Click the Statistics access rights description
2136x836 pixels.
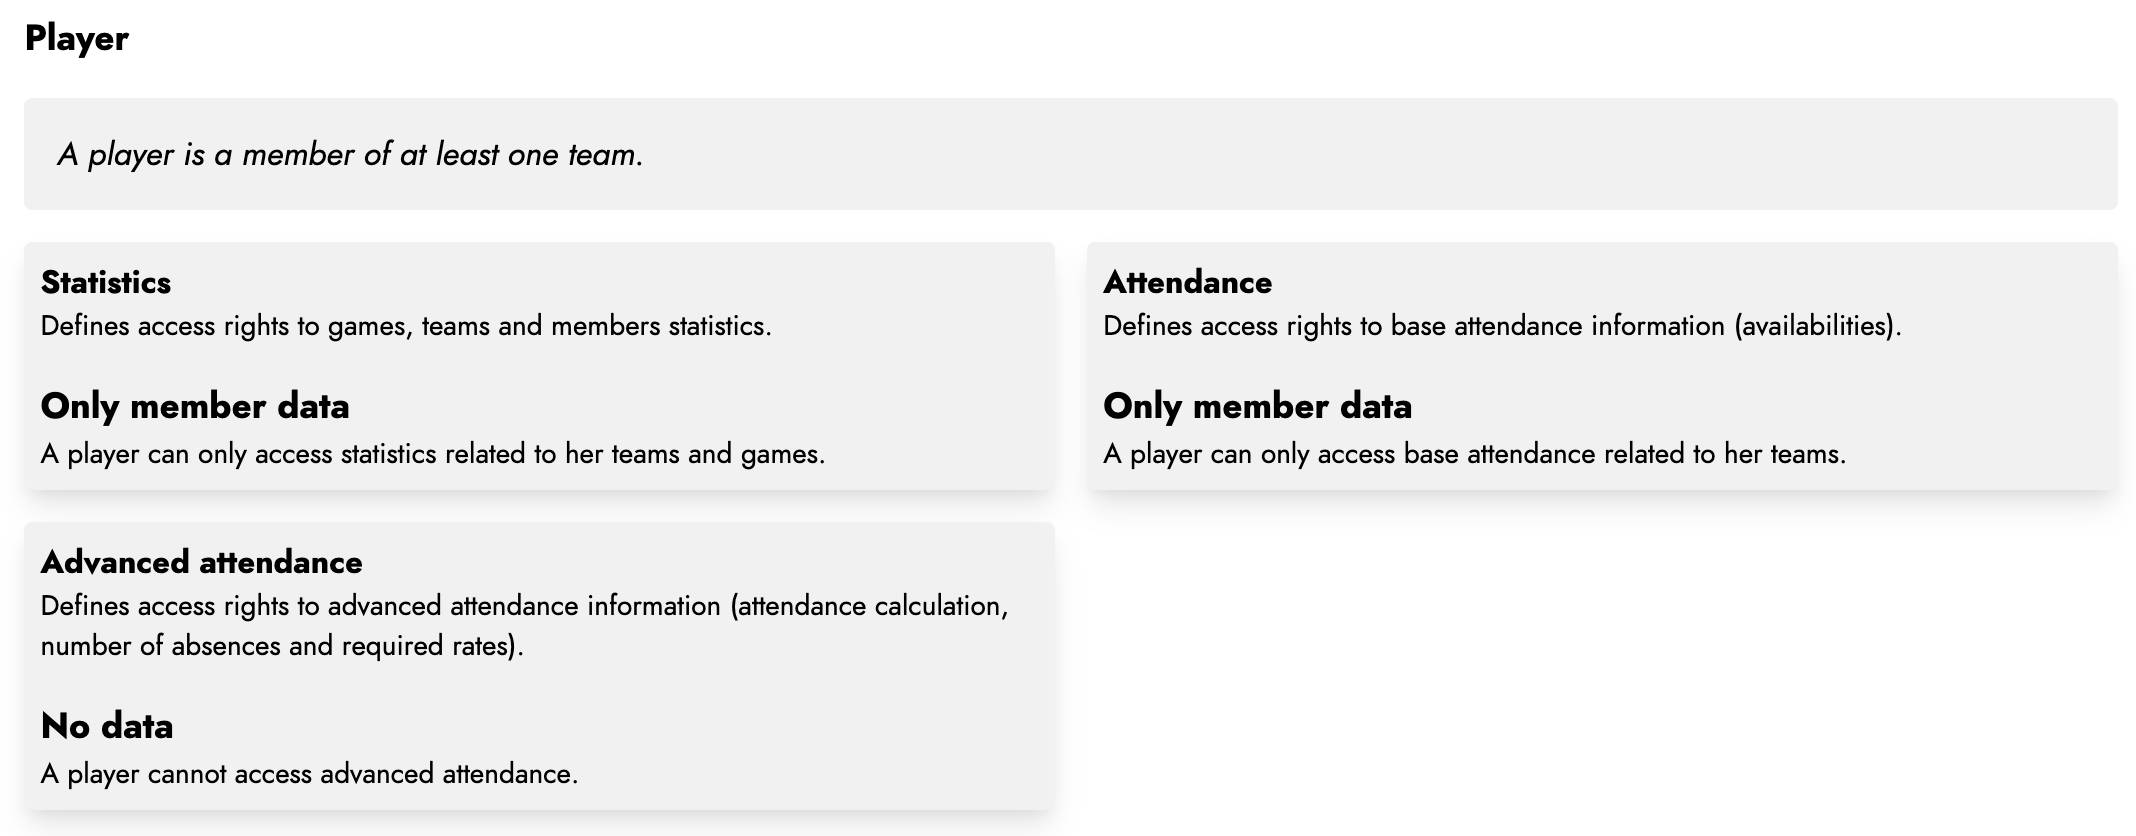406,326
